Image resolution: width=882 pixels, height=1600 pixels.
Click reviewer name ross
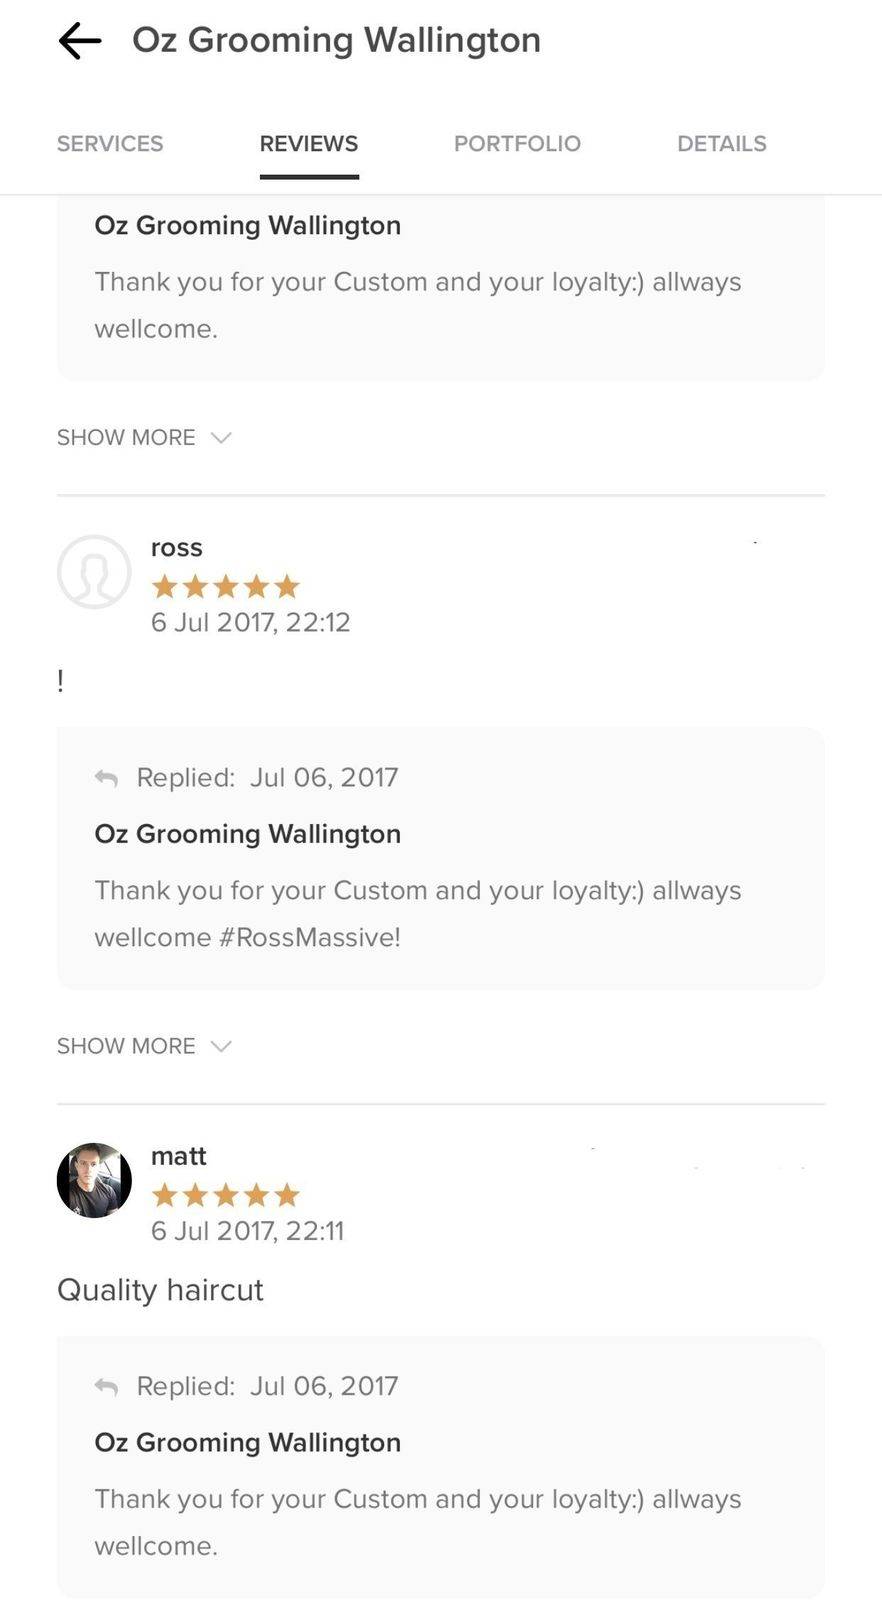point(177,548)
